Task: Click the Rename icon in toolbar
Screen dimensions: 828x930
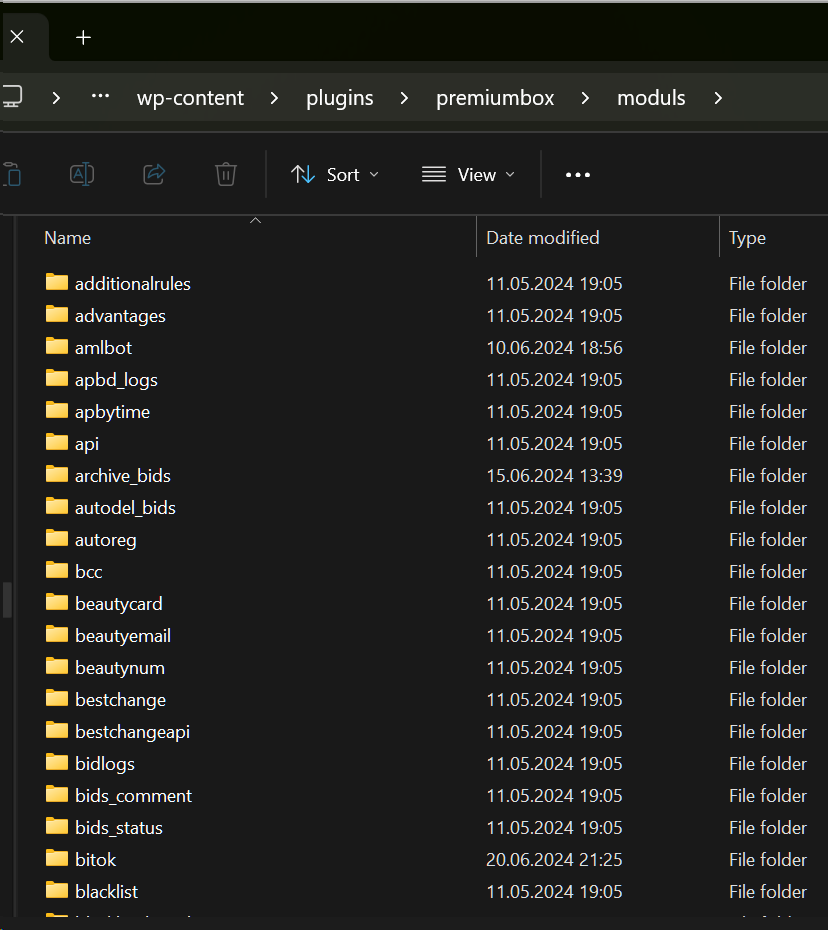Action: tap(82, 174)
